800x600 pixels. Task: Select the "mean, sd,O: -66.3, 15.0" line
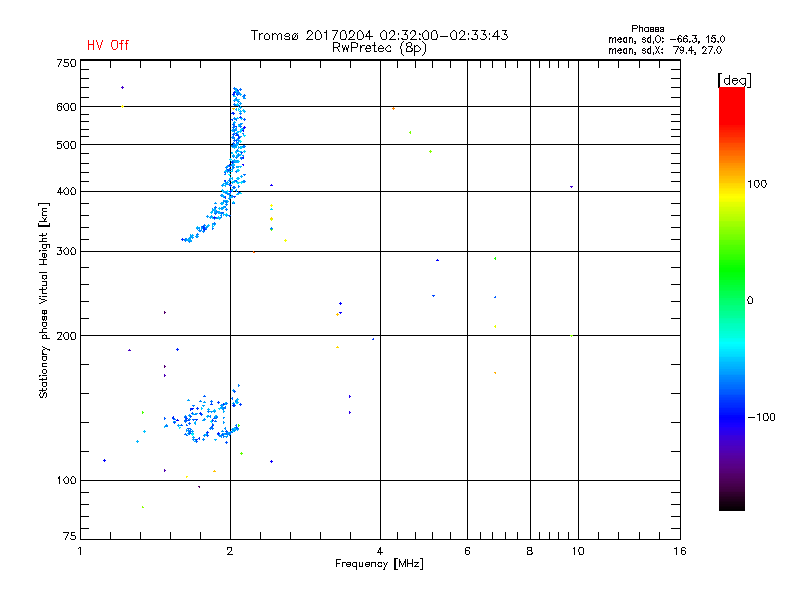pos(666,39)
